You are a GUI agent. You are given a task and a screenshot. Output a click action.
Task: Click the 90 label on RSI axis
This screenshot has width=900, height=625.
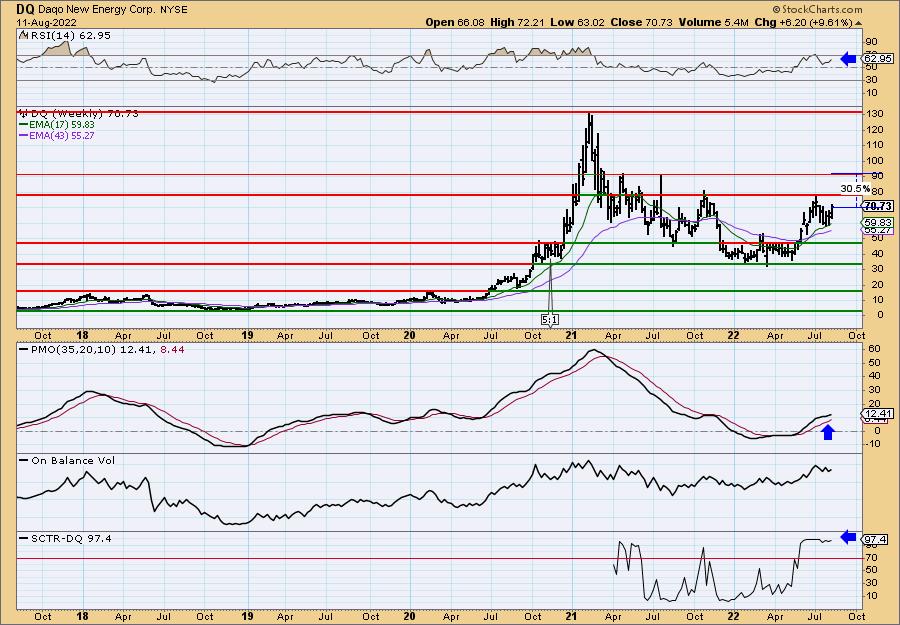(x=870, y=42)
